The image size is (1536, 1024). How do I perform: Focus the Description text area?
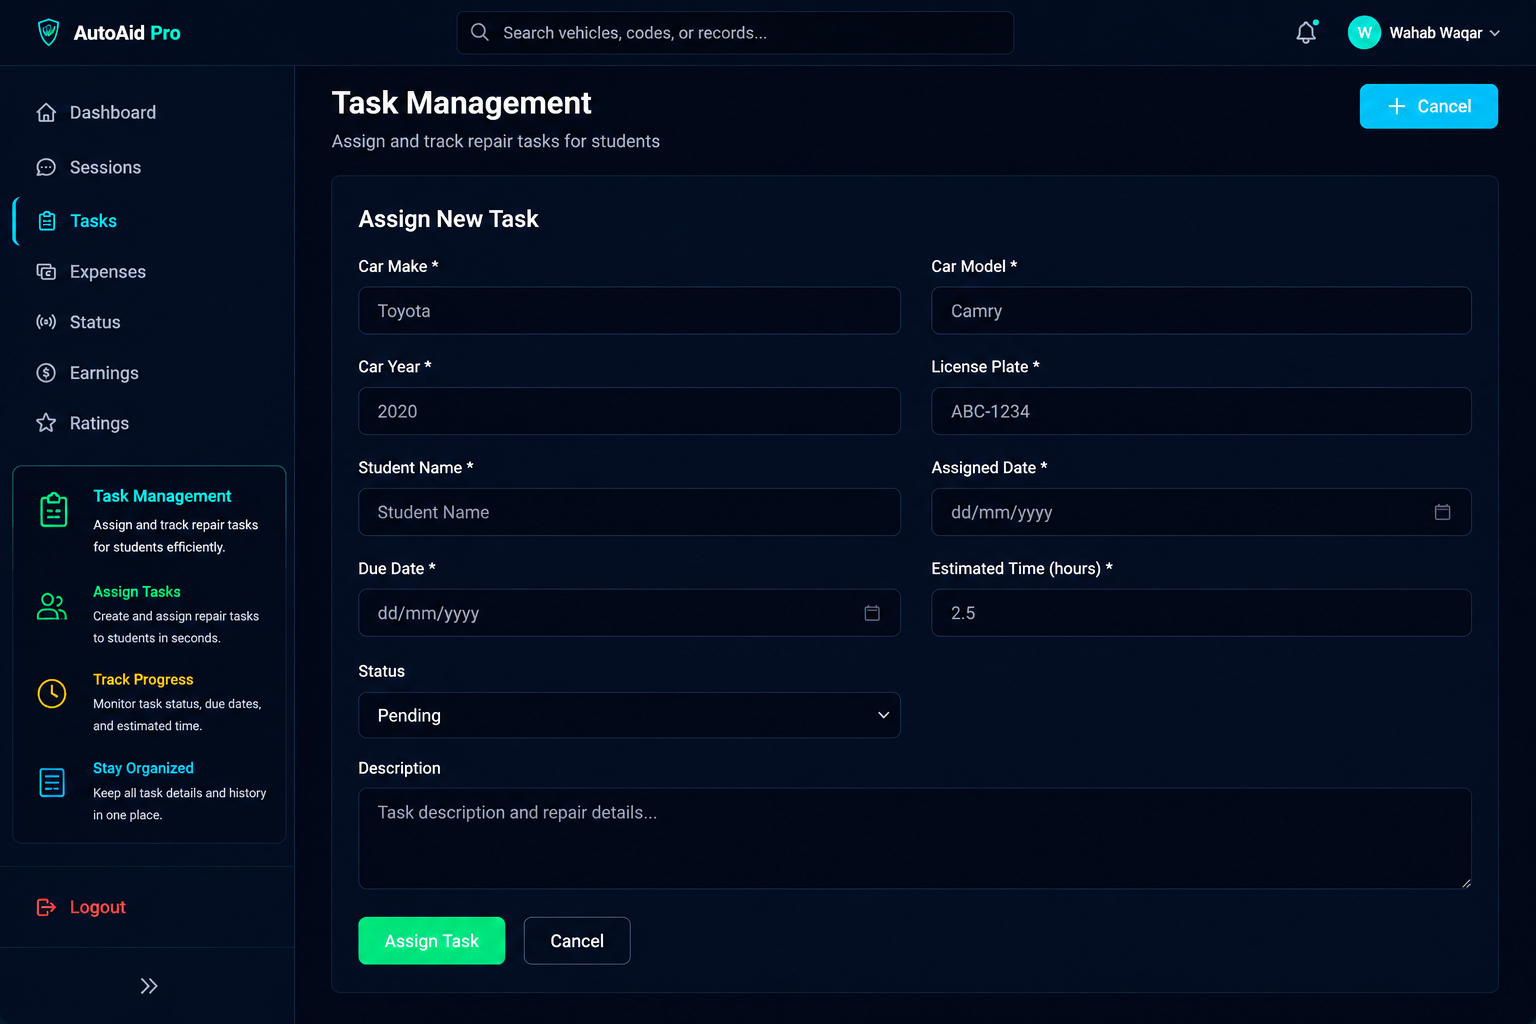click(x=915, y=838)
